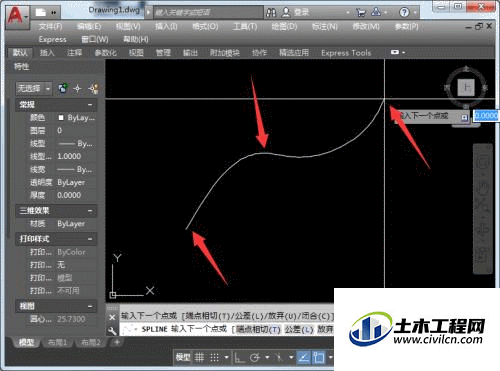Switch to the 附加模块 ribbon tab
This screenshot has width=500, height=371.
click(x=225, y=53)
